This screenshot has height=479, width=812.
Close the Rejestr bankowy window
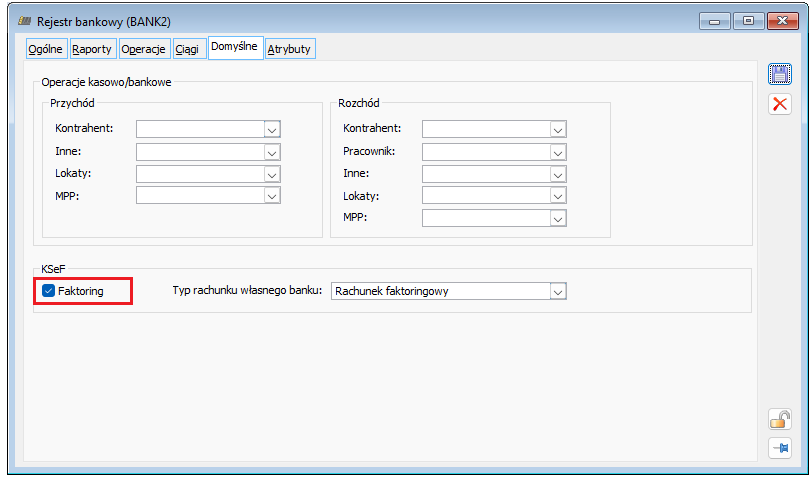tap(782, 21)
